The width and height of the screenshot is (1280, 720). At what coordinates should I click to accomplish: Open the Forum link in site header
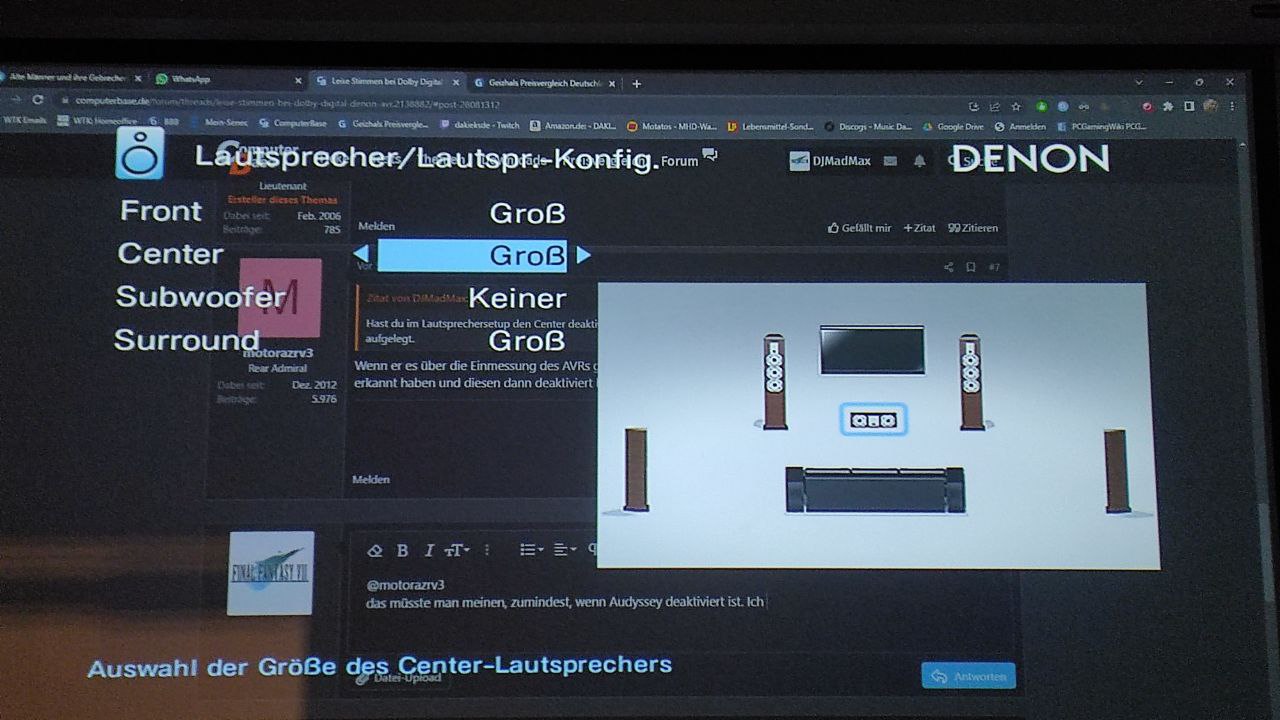click(680, 161)
